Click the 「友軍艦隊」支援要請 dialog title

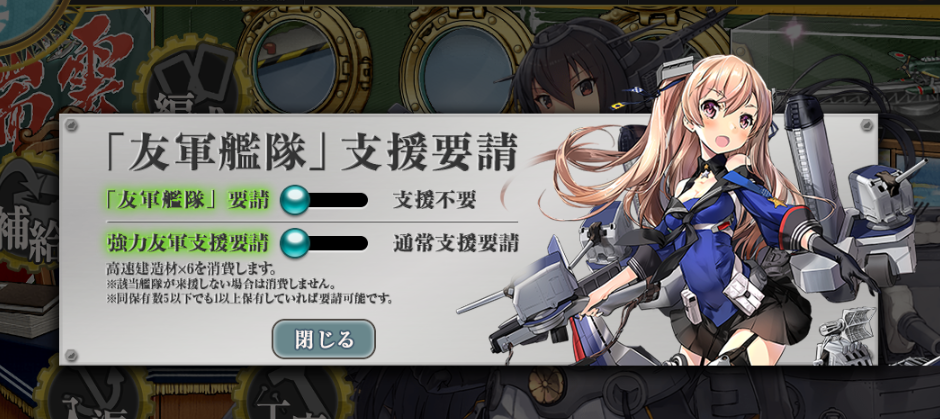pos(310,153)
